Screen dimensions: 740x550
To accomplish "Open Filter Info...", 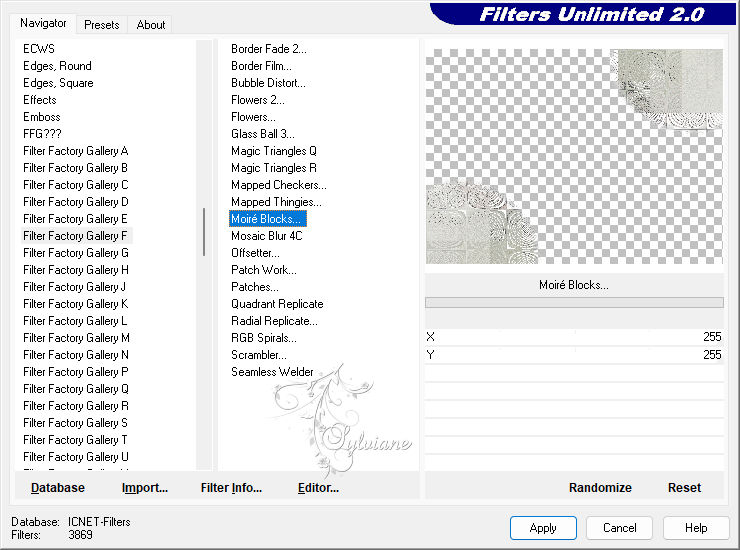I will click(x=231, y=488).
